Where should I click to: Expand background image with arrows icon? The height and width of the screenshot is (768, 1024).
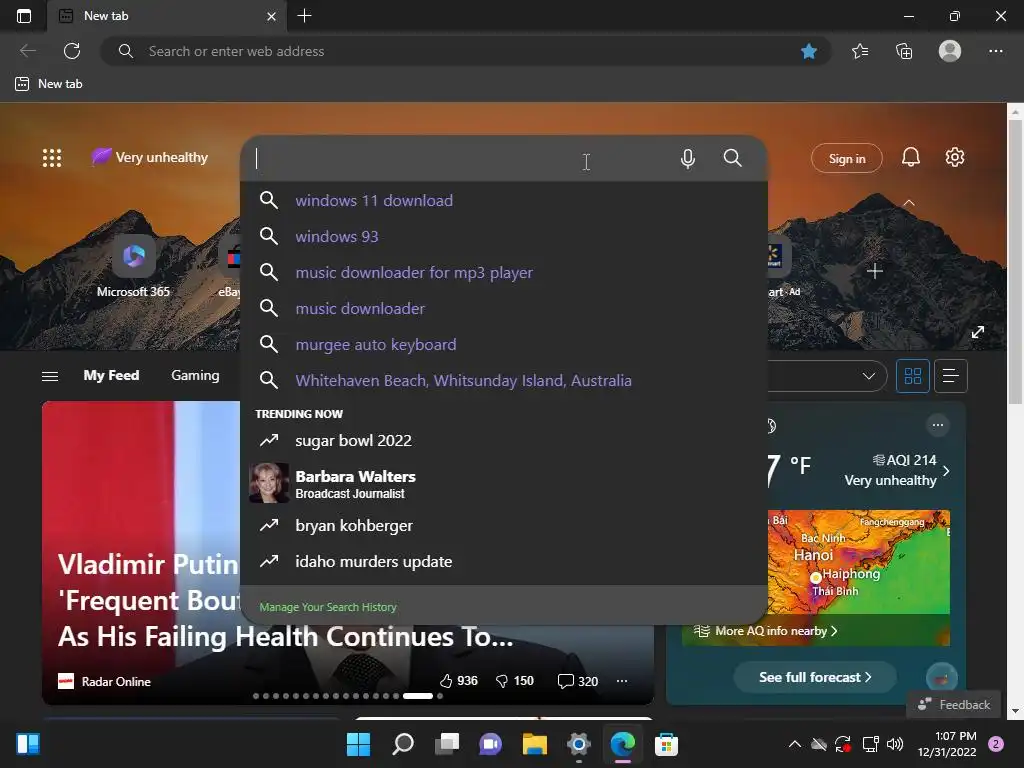click(x=977, y=332)
